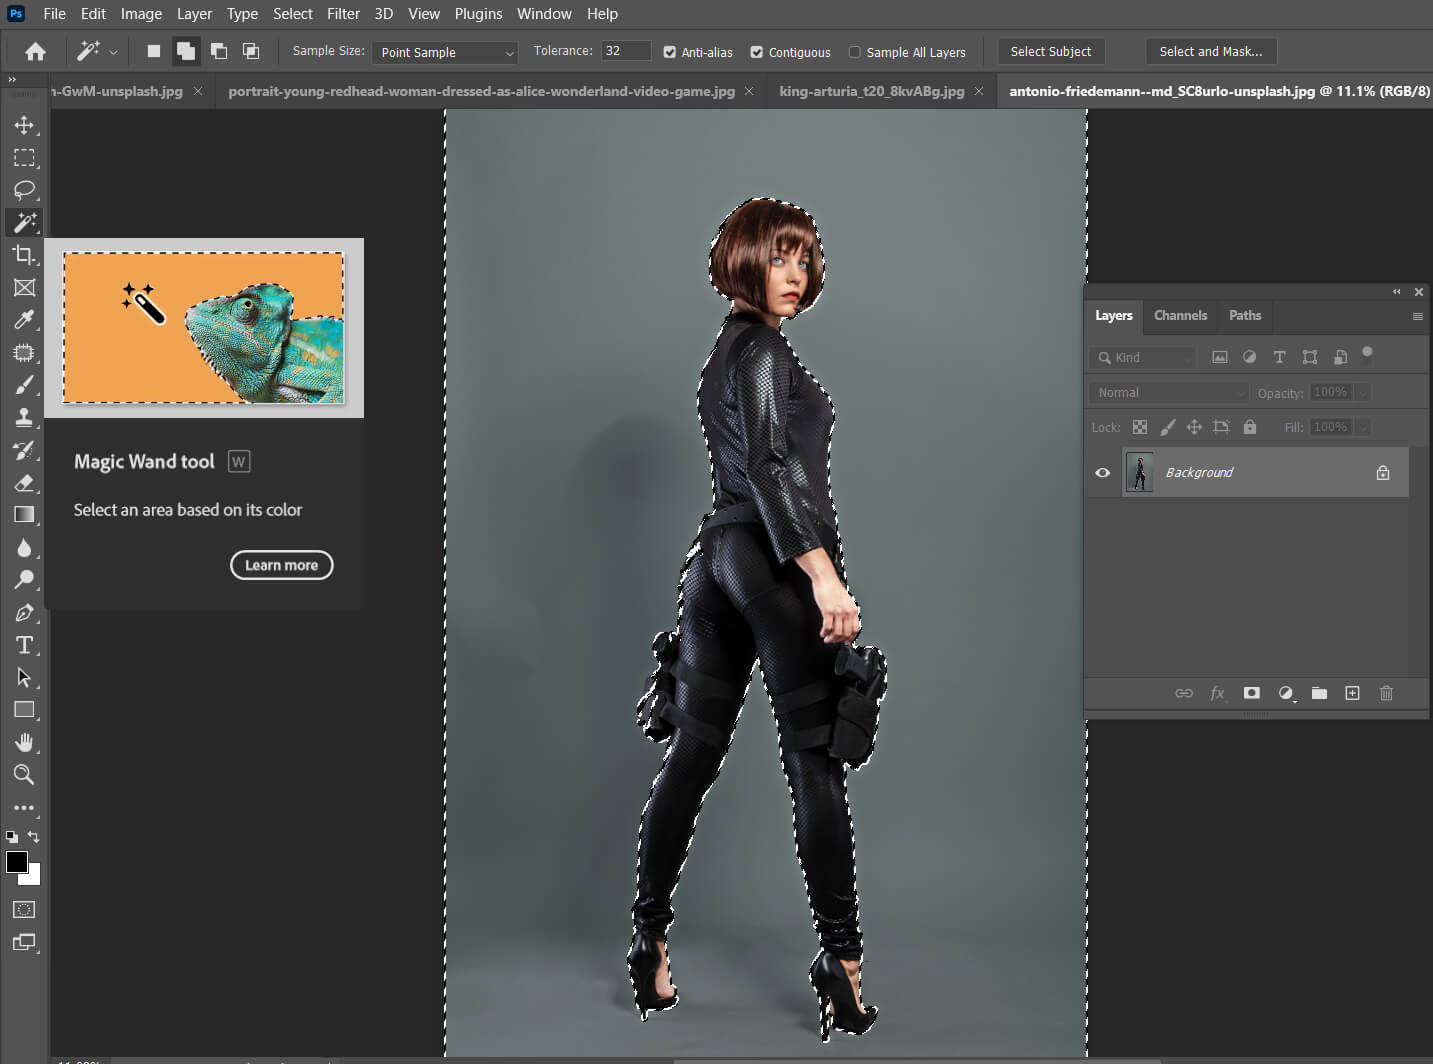Select the Lasso tool
Viewport: 1433px width, 1064px height.
point(24,190)
